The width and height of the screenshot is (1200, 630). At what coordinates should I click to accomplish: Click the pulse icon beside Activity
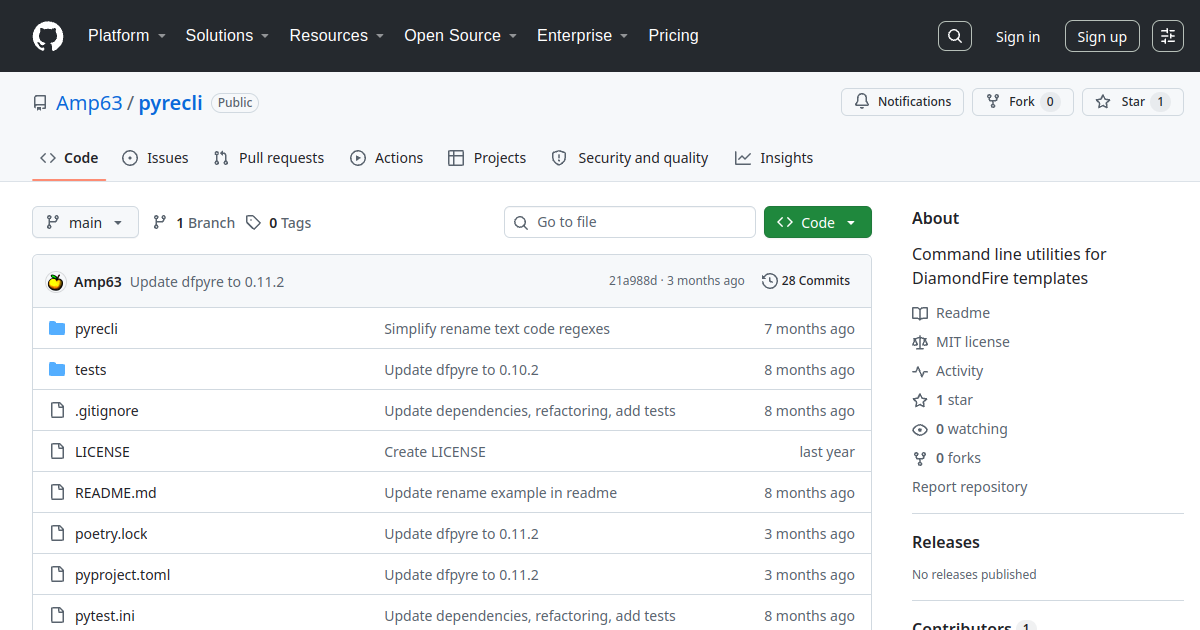(920, 371)
